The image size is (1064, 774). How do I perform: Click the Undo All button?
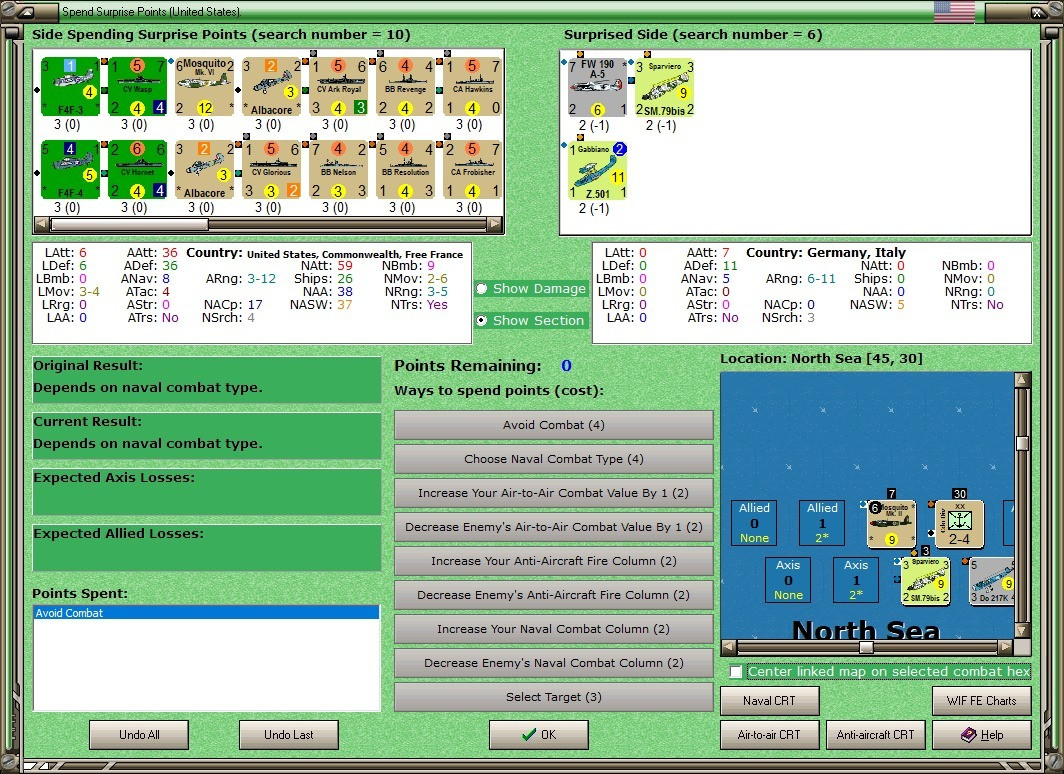(139, 735)
